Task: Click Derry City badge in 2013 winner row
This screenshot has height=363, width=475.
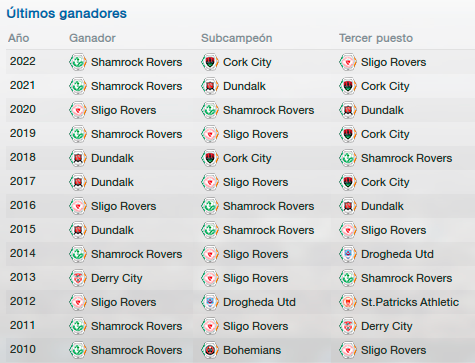Action: click(x=78, y=278)
